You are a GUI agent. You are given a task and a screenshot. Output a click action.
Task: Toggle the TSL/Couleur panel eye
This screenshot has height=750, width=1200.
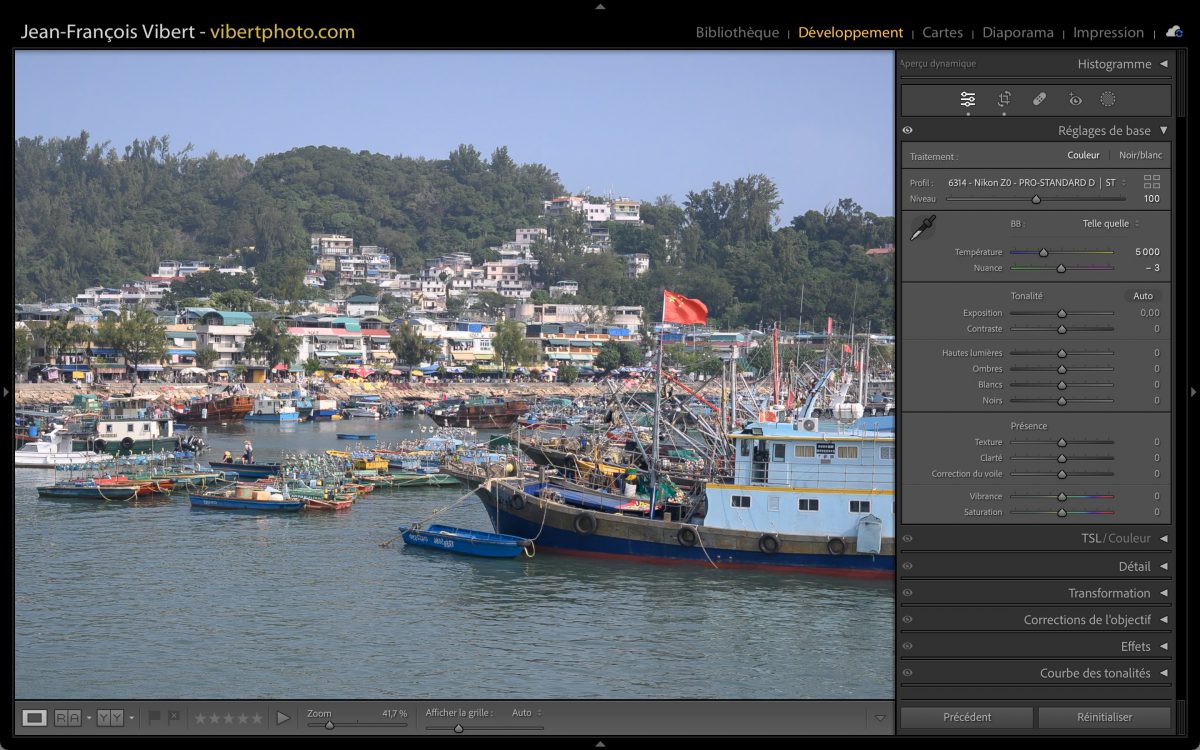click(908, 538)
